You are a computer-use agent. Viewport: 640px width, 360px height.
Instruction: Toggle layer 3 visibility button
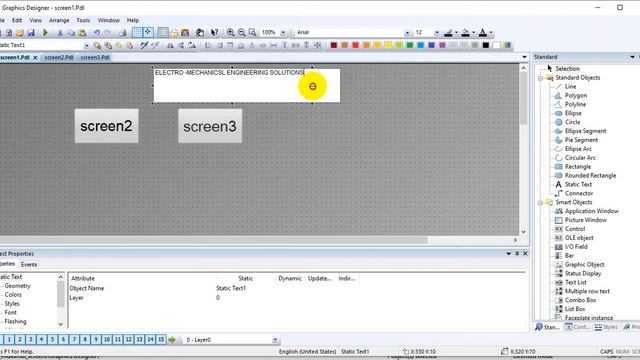click(x=31, y=340)
